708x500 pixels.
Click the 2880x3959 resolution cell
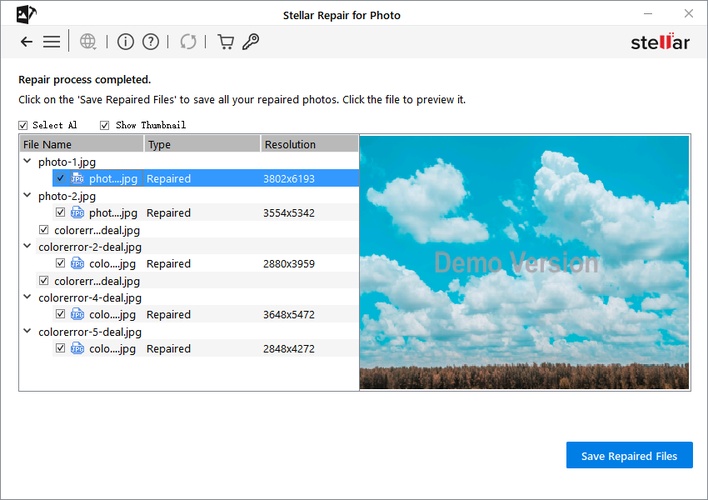tap(289, 264)
